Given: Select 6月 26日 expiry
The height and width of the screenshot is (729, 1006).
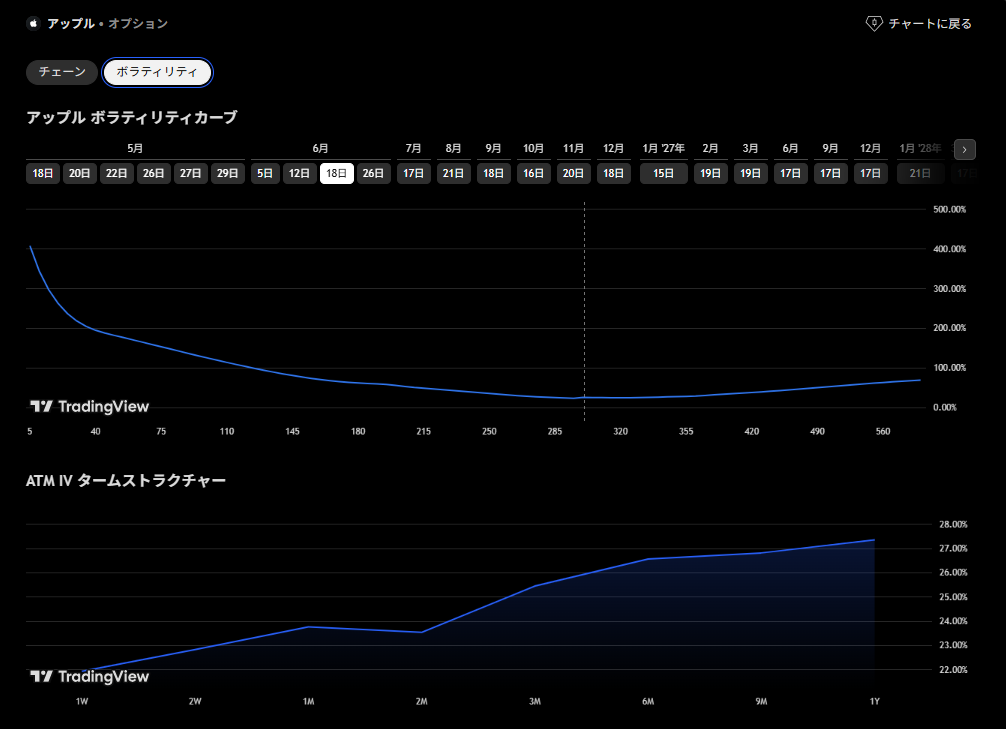Looking at the screenshot, I should coord(373,173).
